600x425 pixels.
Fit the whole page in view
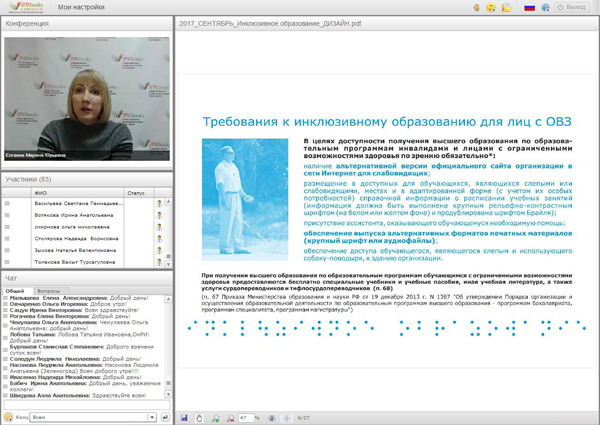point(286,418)
